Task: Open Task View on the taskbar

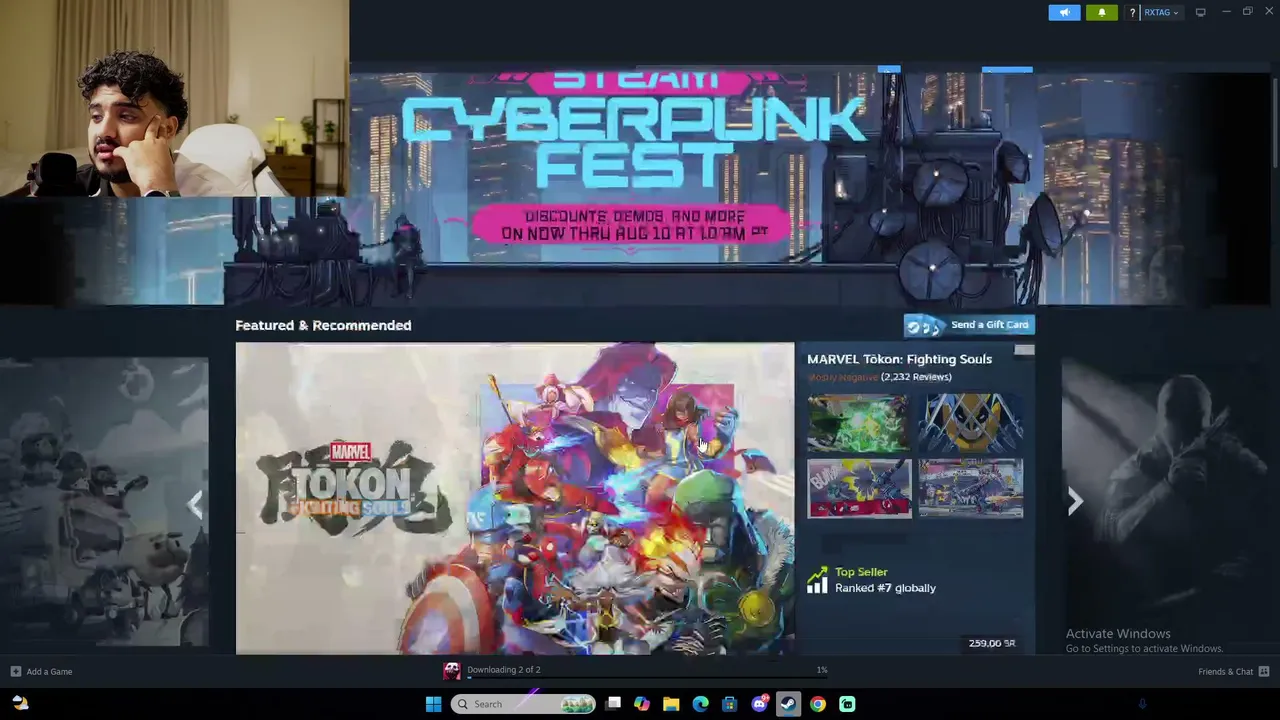Action: (x=613, y=704)
